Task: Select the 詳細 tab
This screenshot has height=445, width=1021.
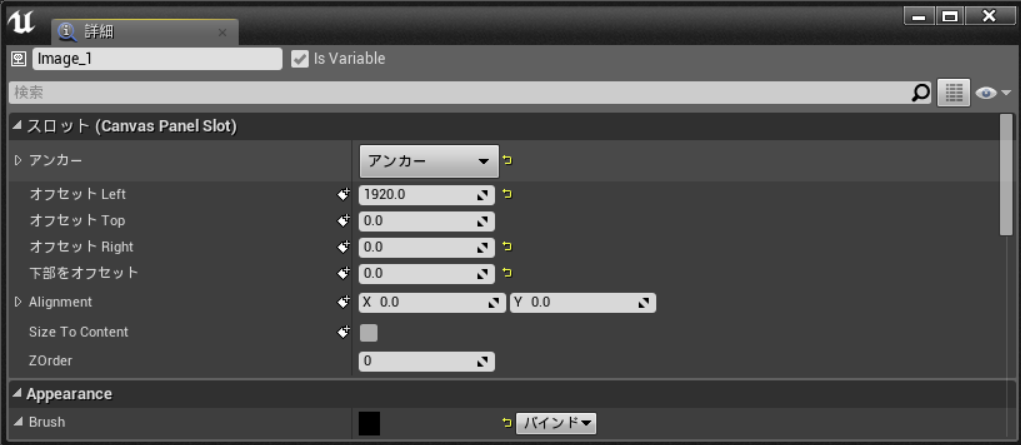Action: (x=145, y=31)
